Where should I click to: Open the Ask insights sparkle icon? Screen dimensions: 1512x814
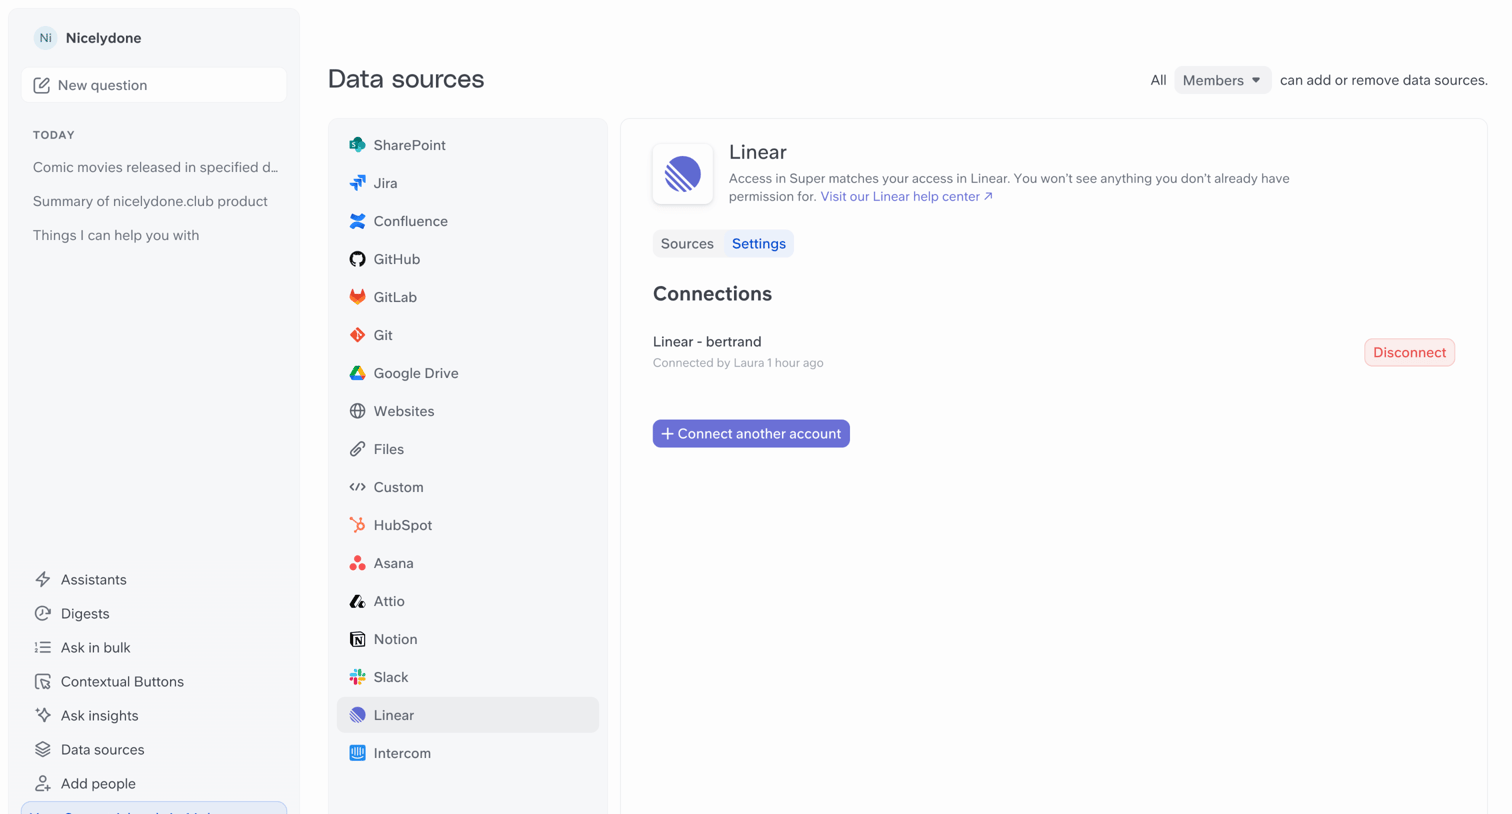[43, 716]
